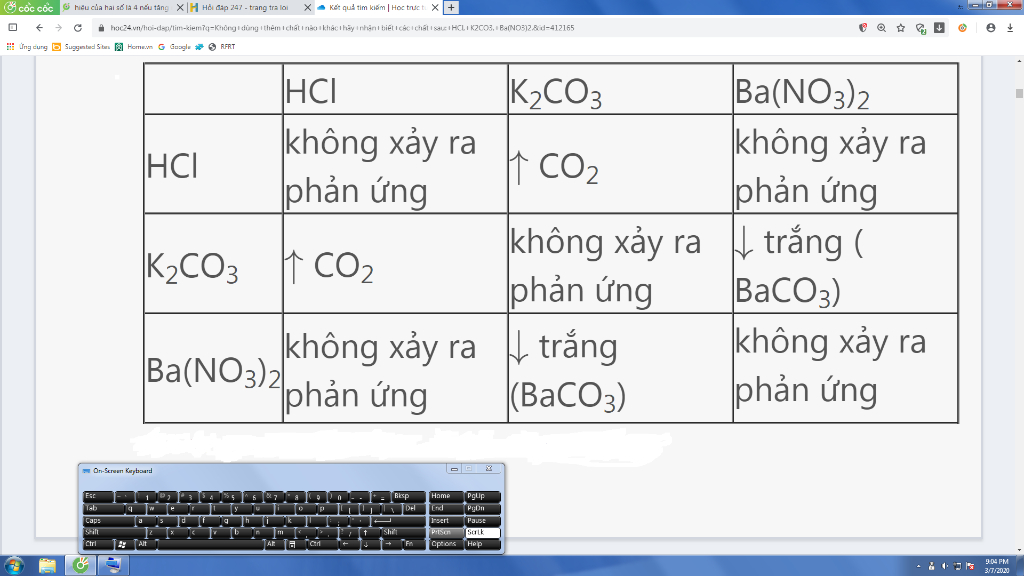
Task: Close the 'Kết quả tìm kiếm' tab
Action: (x=435, y=8)
